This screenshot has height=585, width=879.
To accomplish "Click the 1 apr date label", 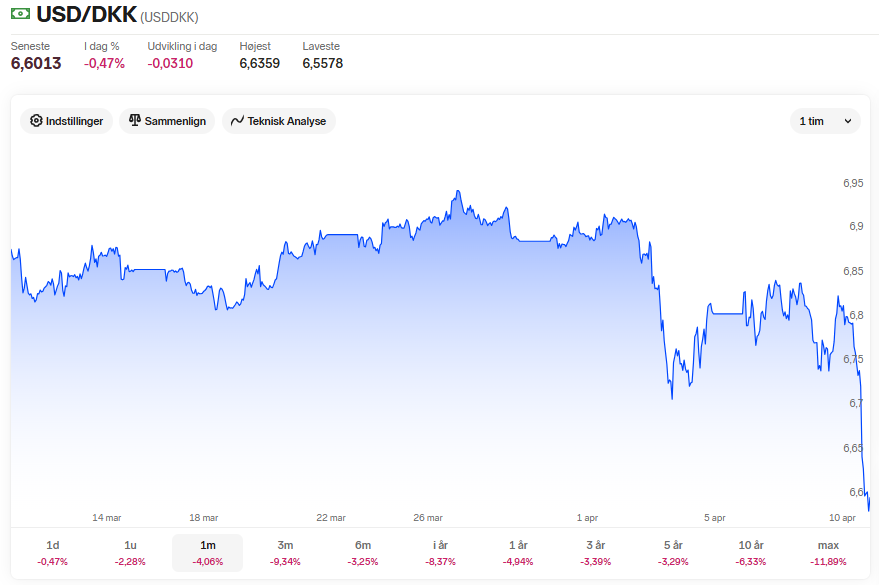I will click(x=587, y=518).
